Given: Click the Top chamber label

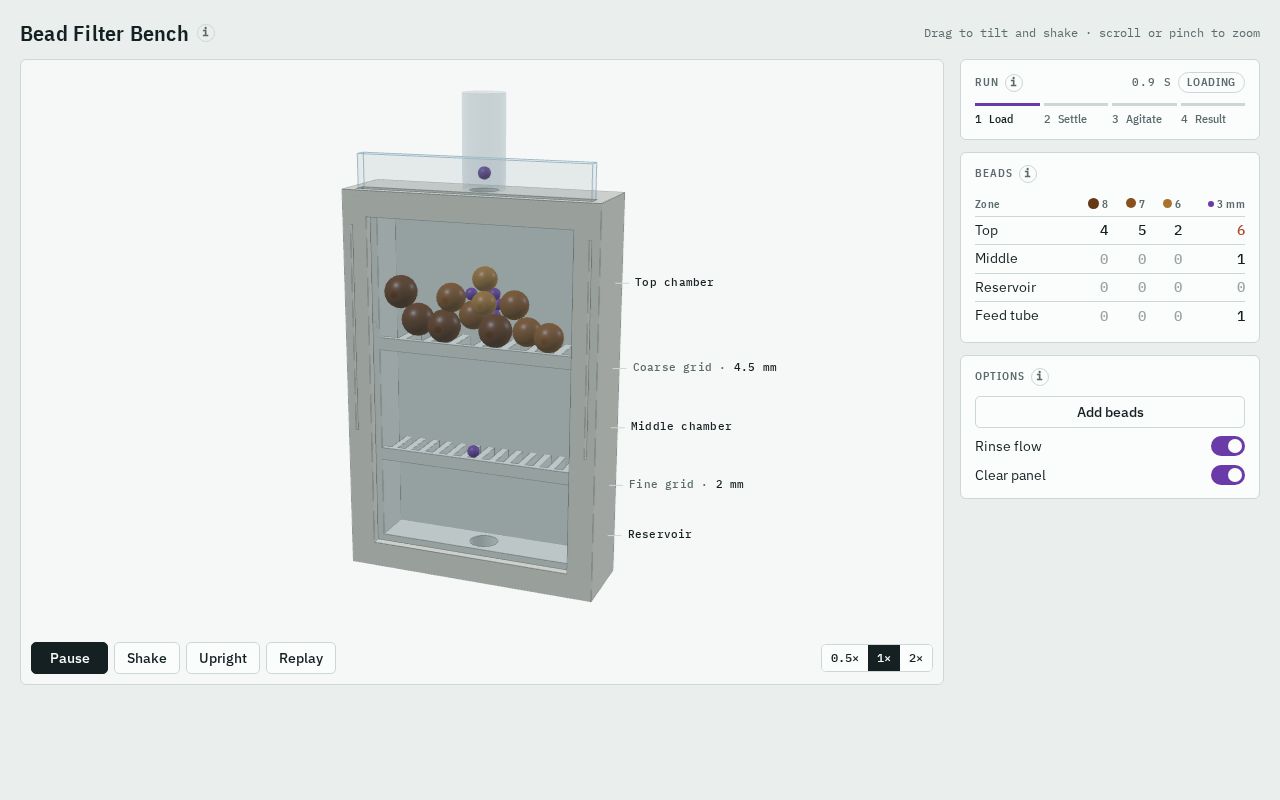Looking at the screenshot, I should pyautogui.click(x=675, y=282).
